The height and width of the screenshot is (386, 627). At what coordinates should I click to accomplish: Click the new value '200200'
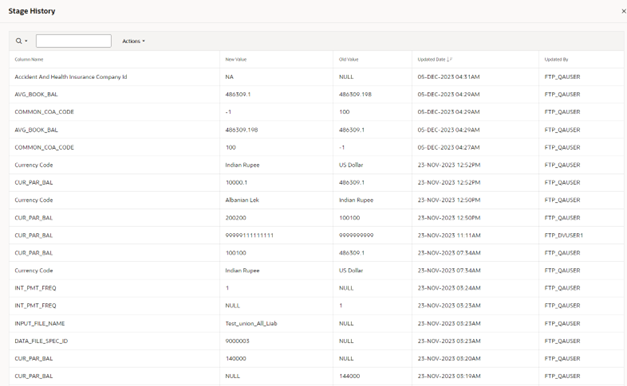[236, 218]
